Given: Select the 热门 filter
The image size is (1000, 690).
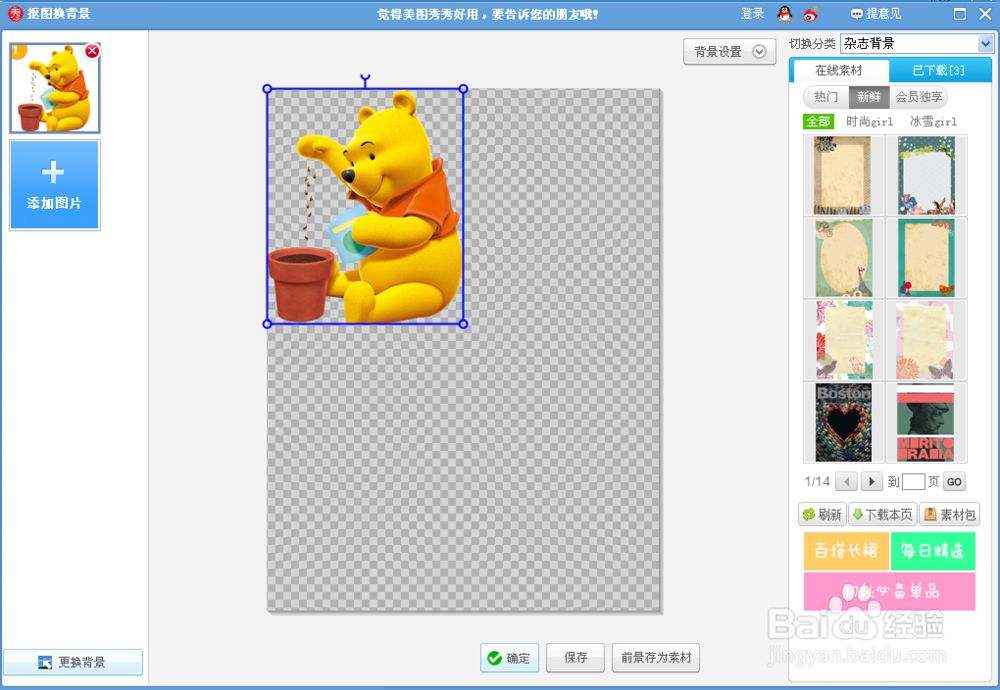Looking at the screenshot, I should pos(826,97).
